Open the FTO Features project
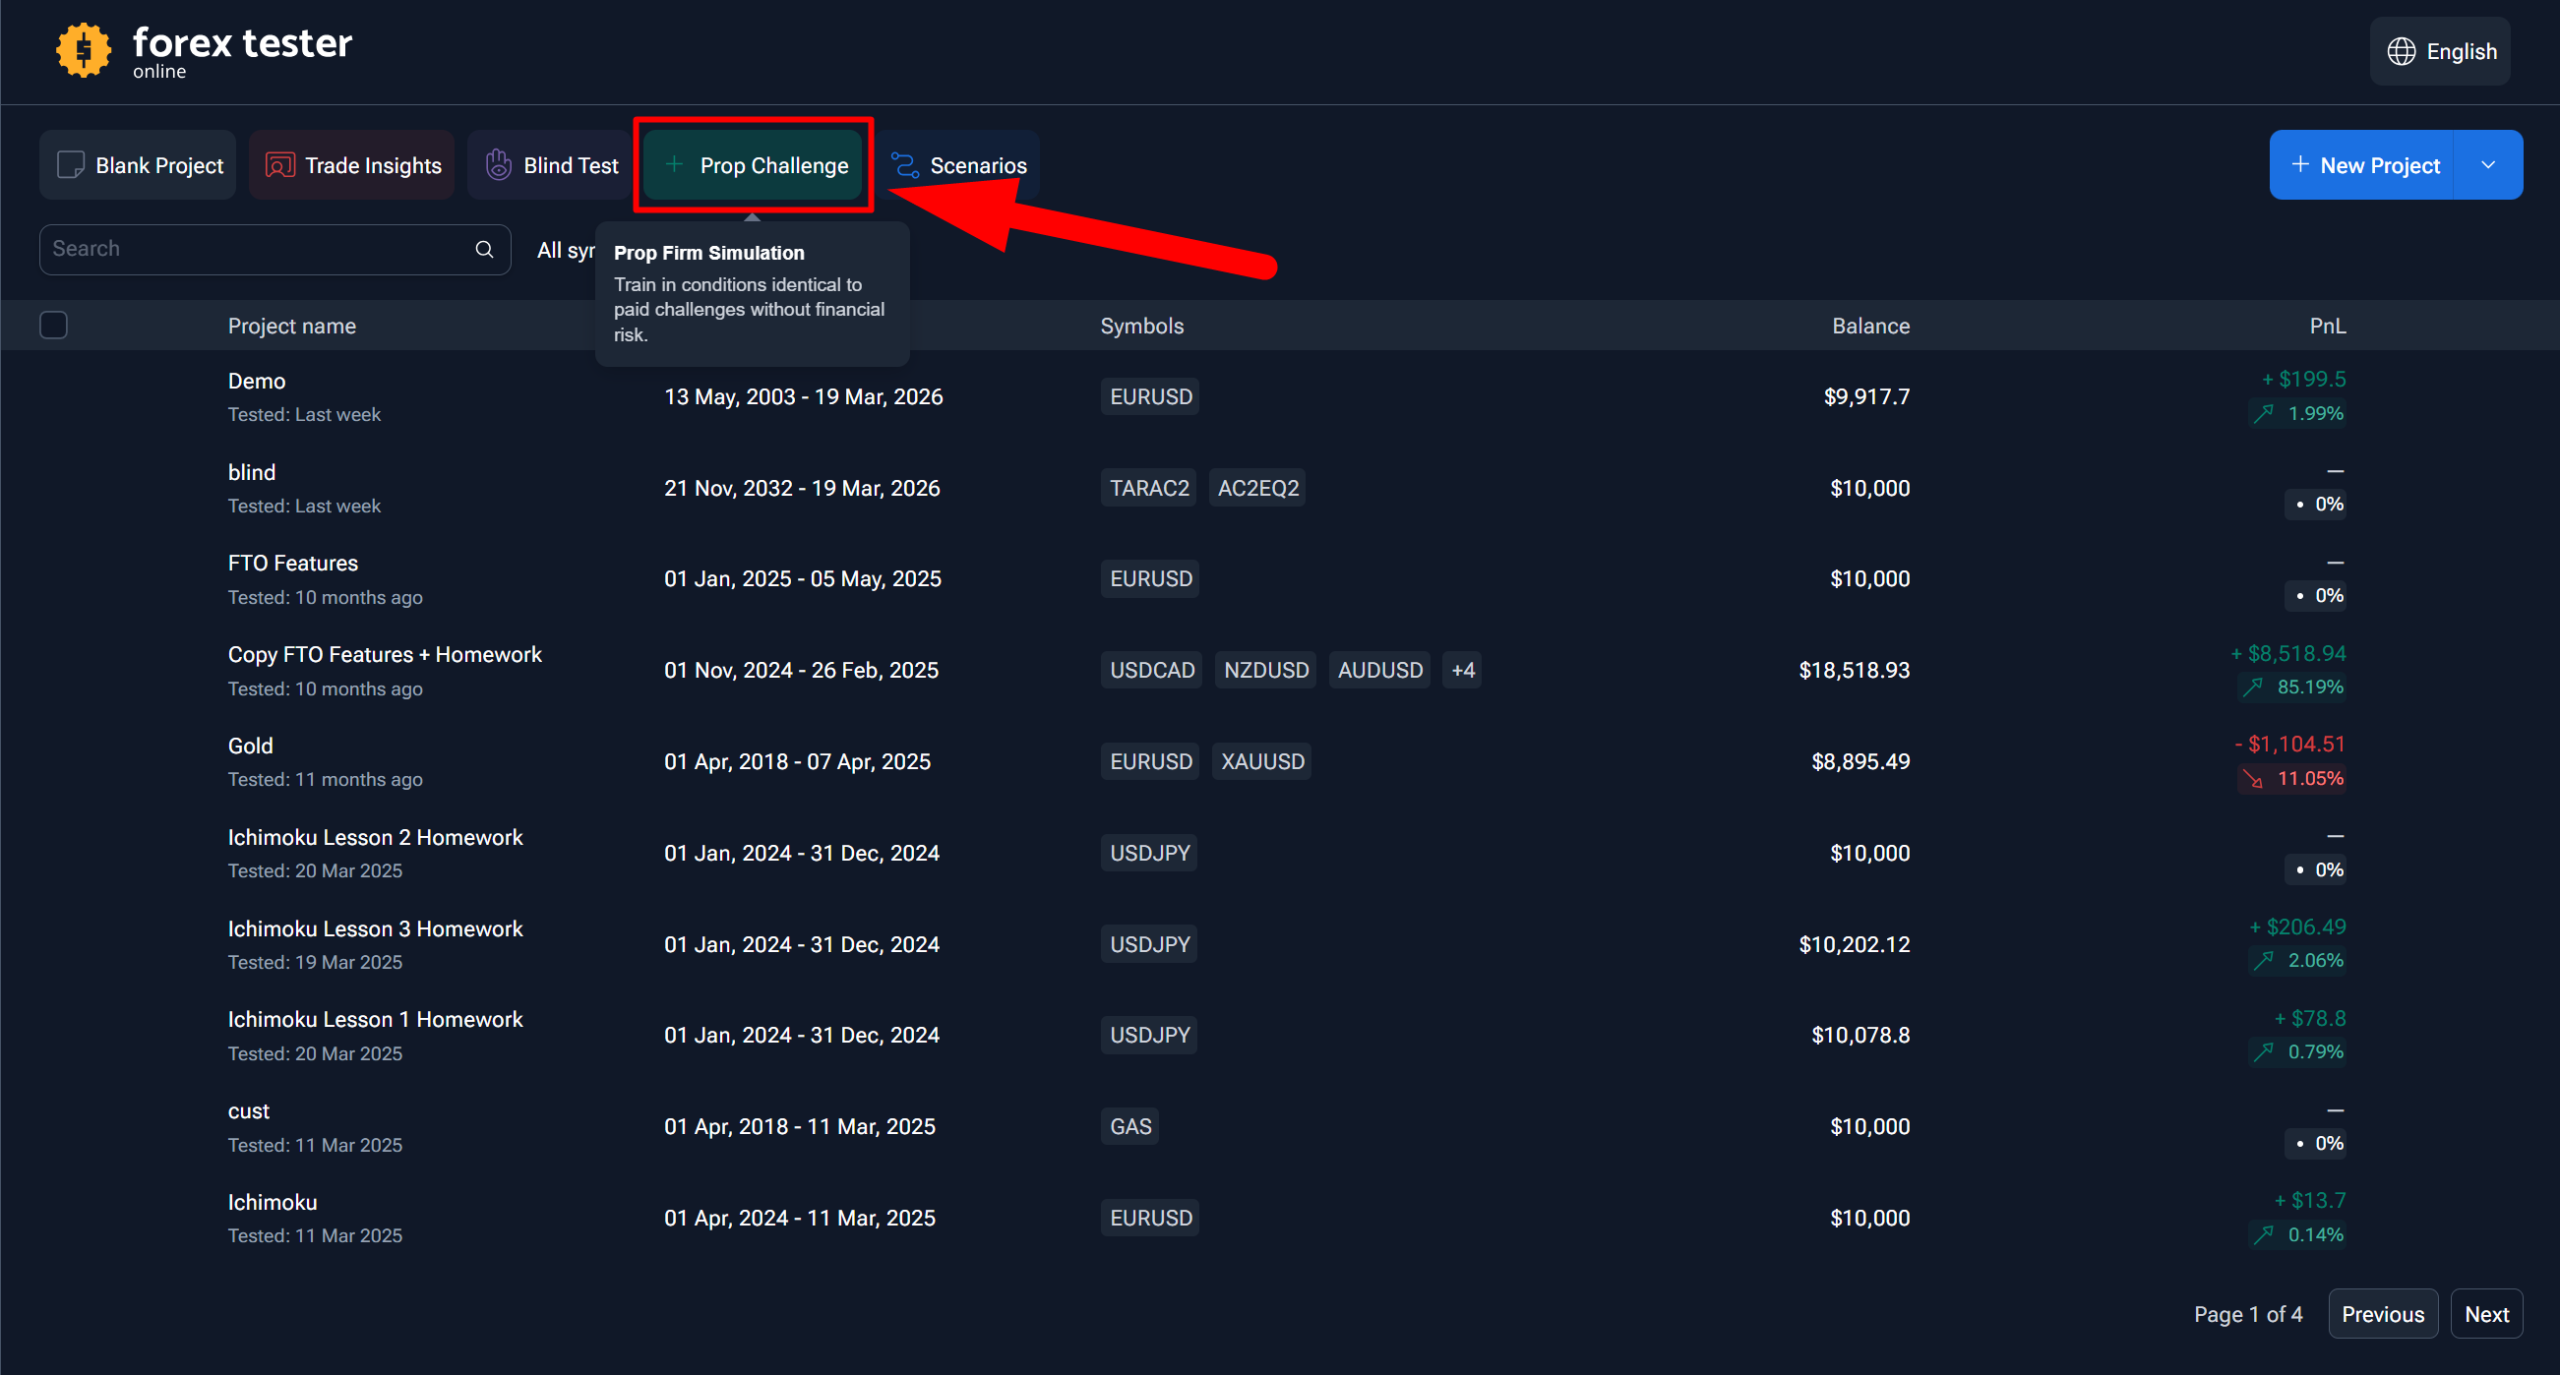Image resolution: width=2560 pixels, height=1375 pixels. coord(293,563)
